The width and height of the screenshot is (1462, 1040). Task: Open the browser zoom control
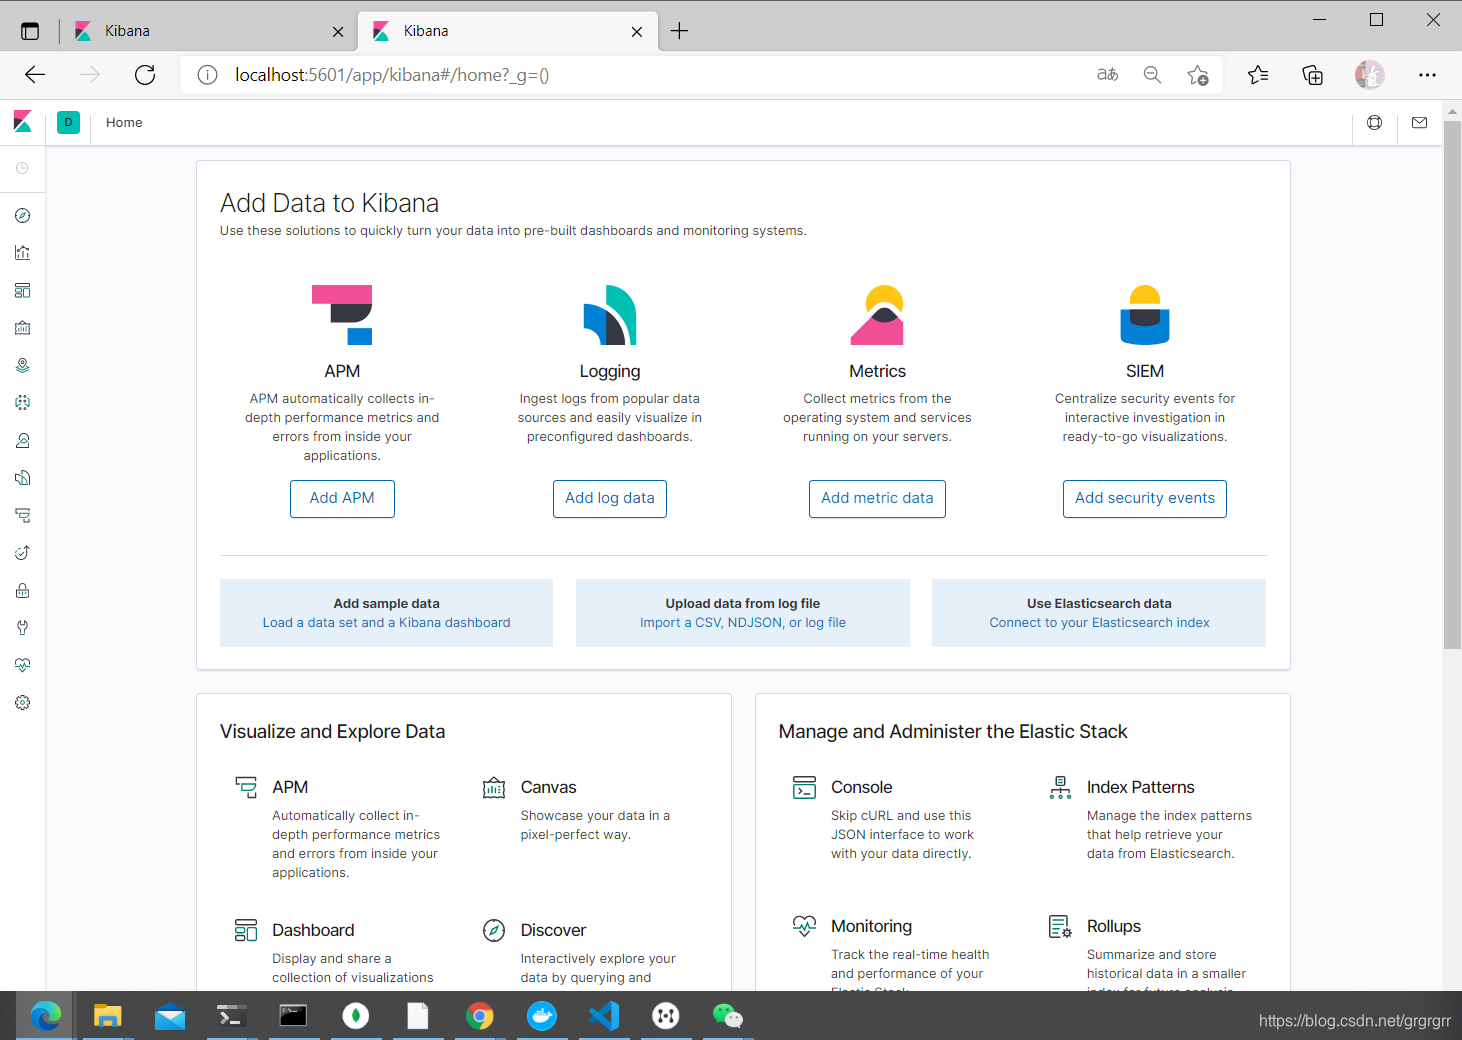pos(1152,75)
